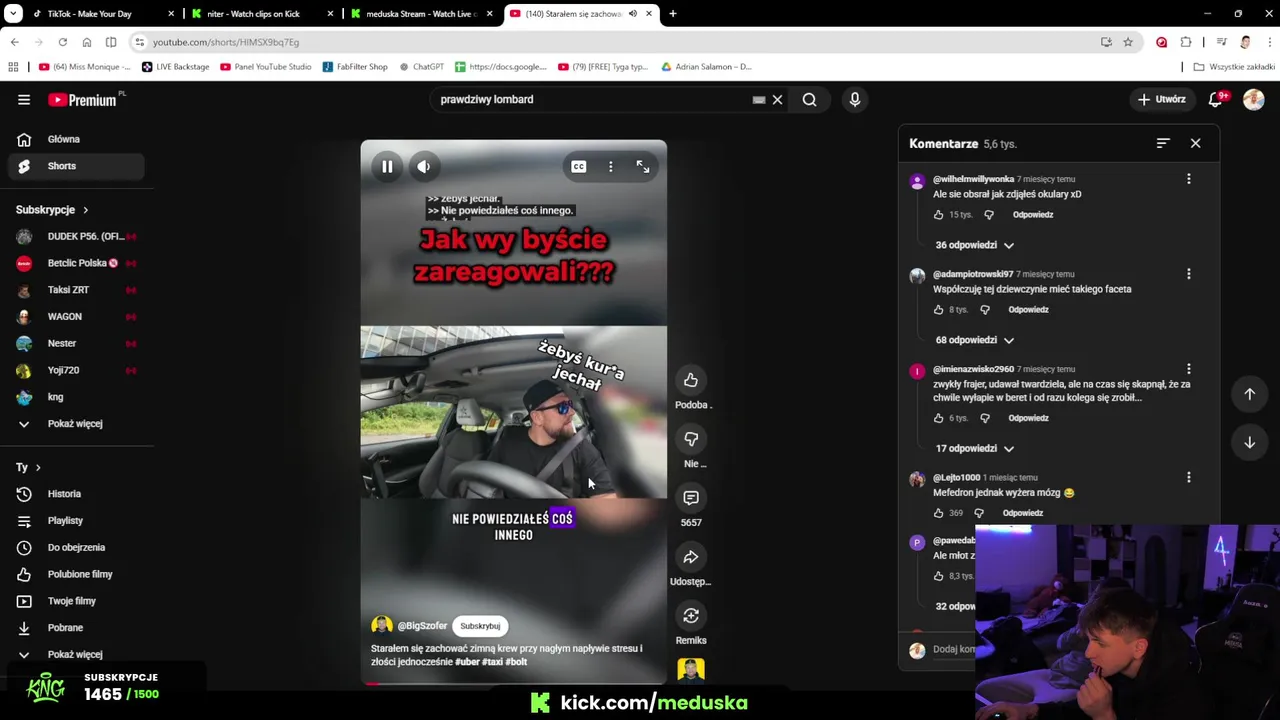
Task: Open Historia in the sidebar
Action: (x=76, y=494)
